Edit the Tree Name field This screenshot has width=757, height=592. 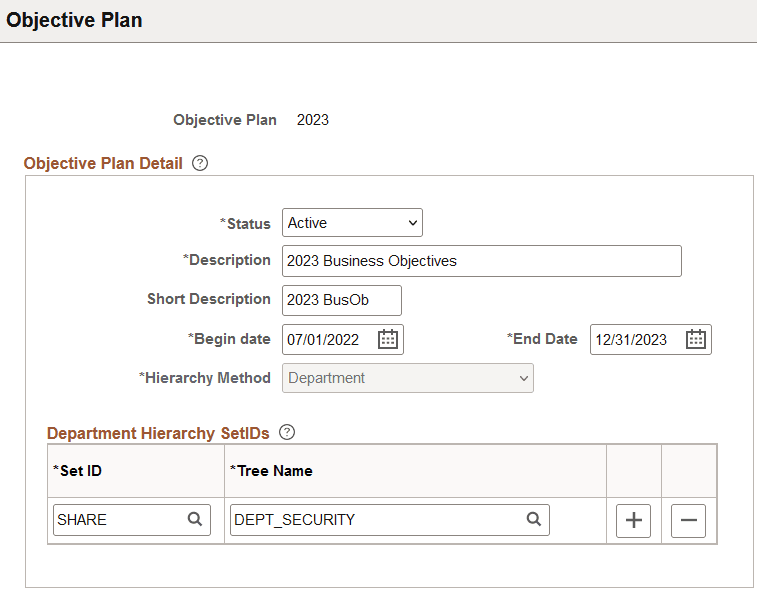click(377, 520)
